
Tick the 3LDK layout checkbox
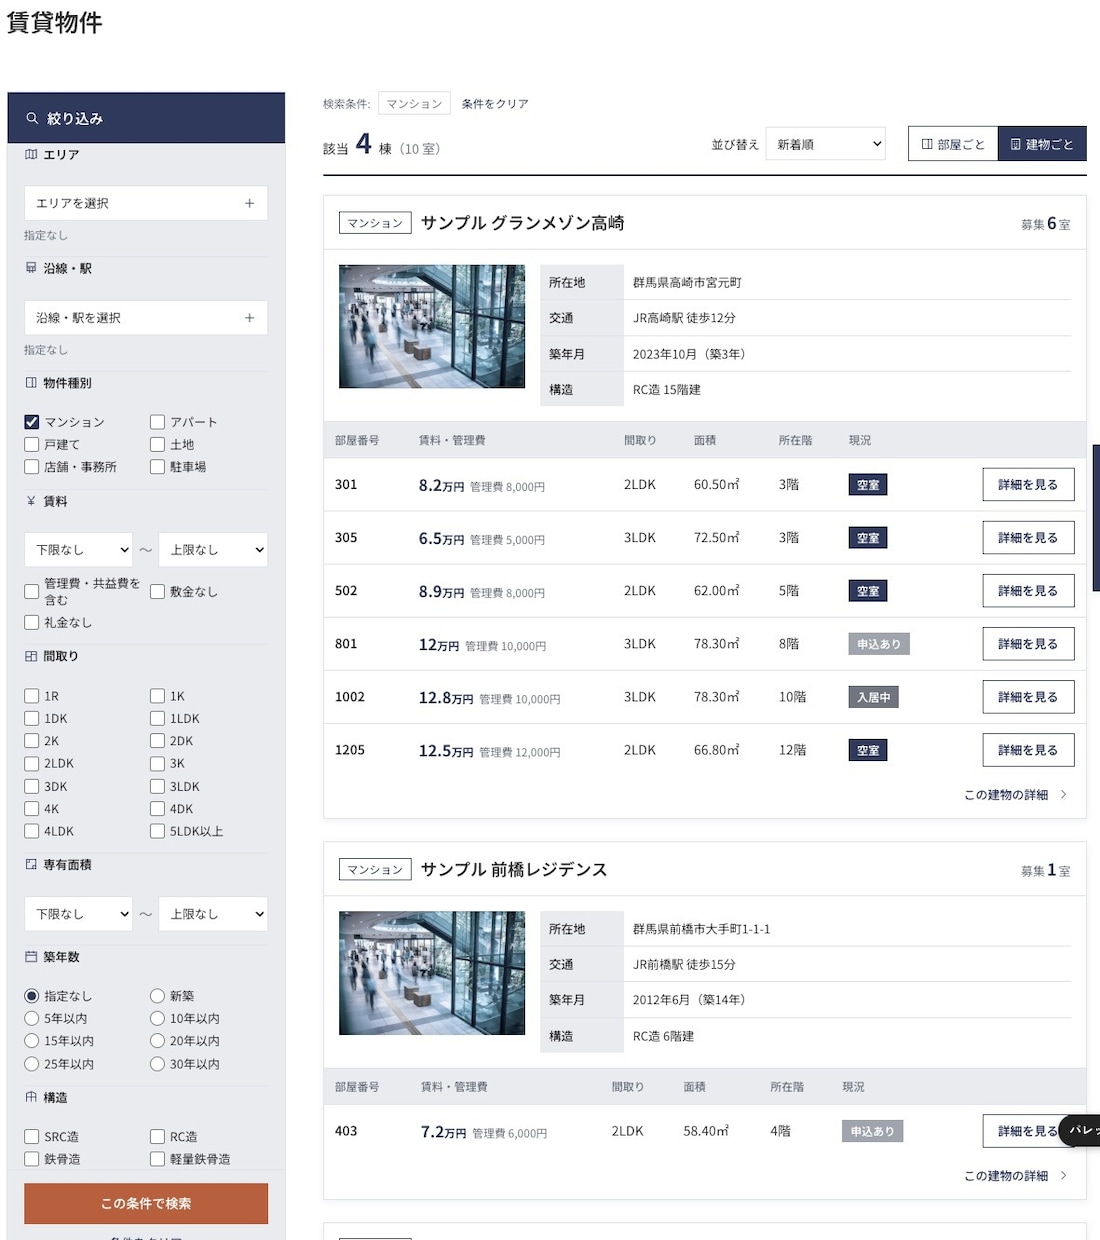coord(157,786)
